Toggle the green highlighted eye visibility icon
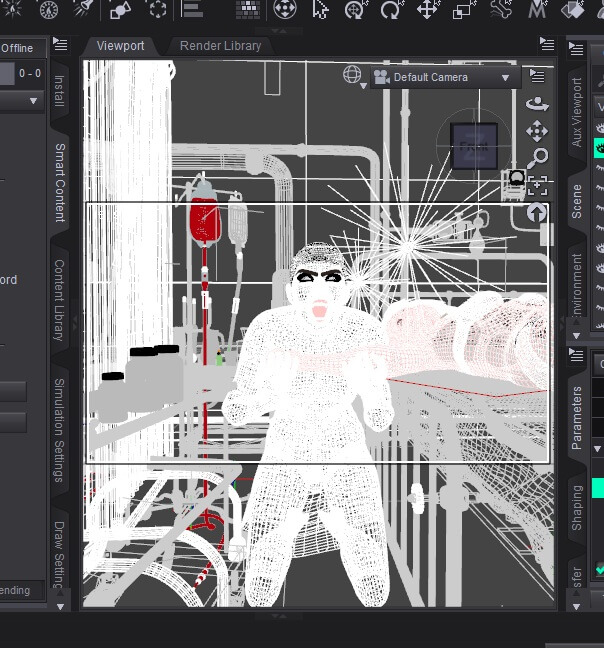 coord(599,148)
